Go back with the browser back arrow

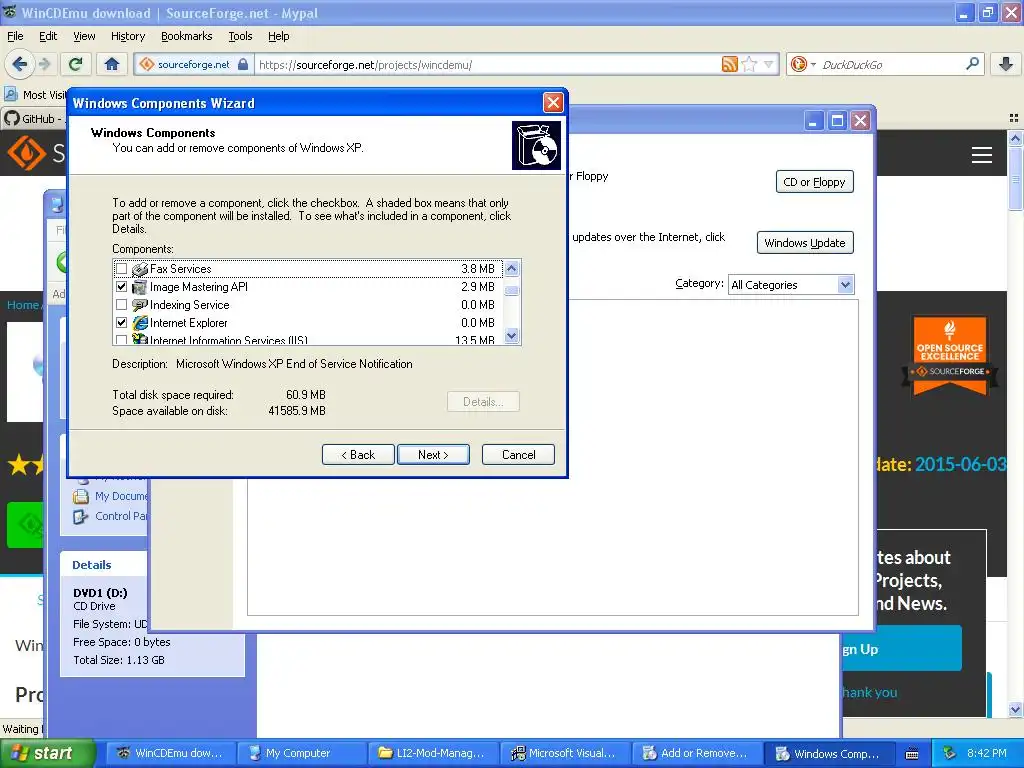[x=19, y=64]
